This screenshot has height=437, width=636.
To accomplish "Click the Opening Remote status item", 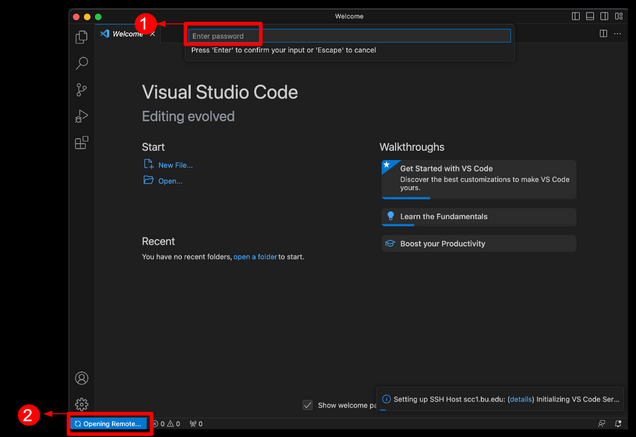I will (108, 424).
